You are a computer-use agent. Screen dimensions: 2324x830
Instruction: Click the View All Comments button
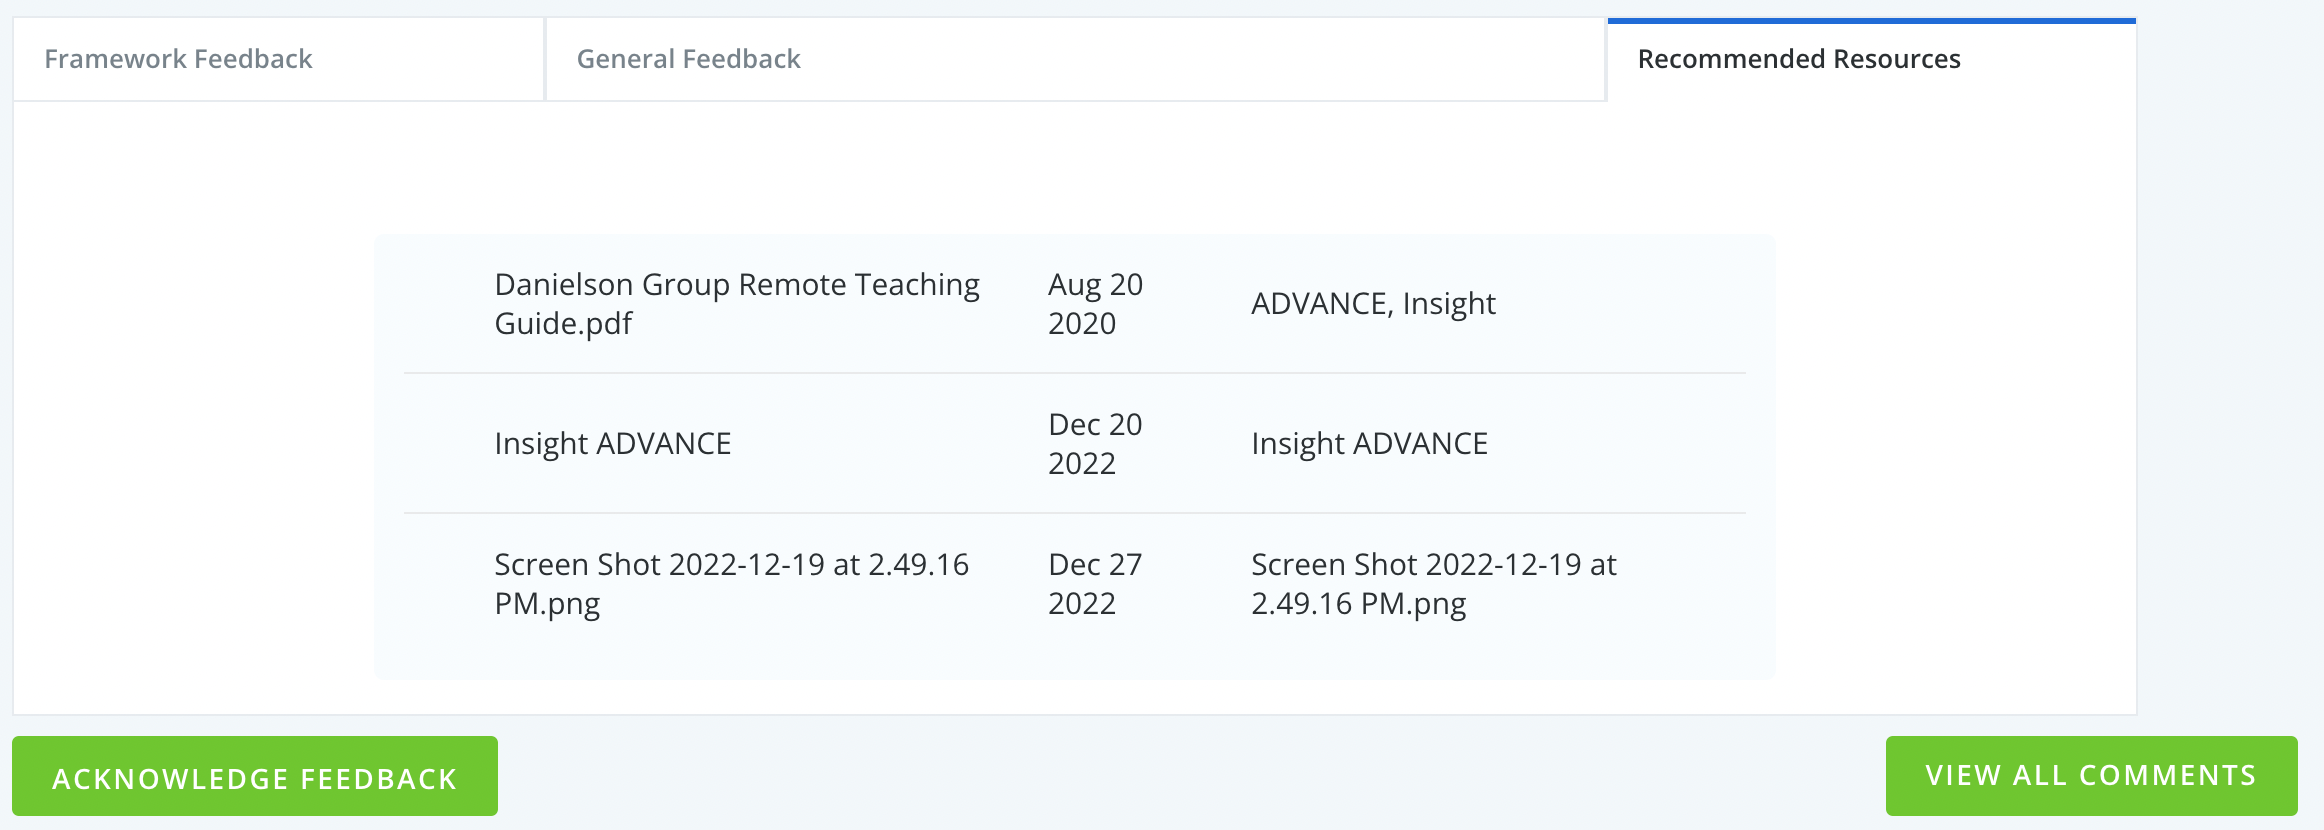click(x=2090, y=776)
